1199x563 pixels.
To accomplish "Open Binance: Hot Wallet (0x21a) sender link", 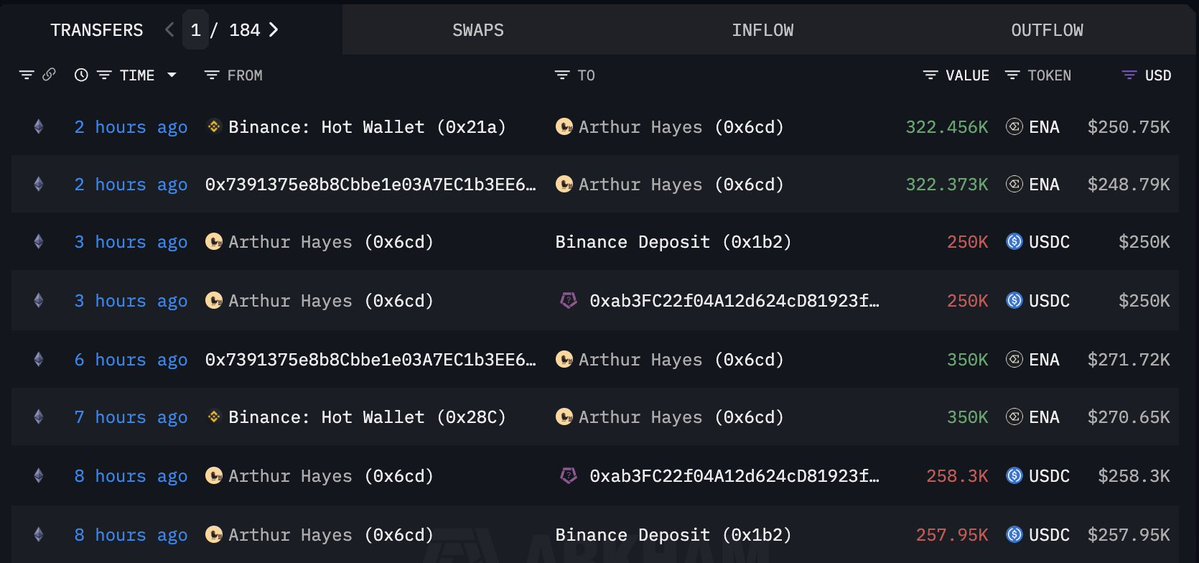I will click(367, 127).
